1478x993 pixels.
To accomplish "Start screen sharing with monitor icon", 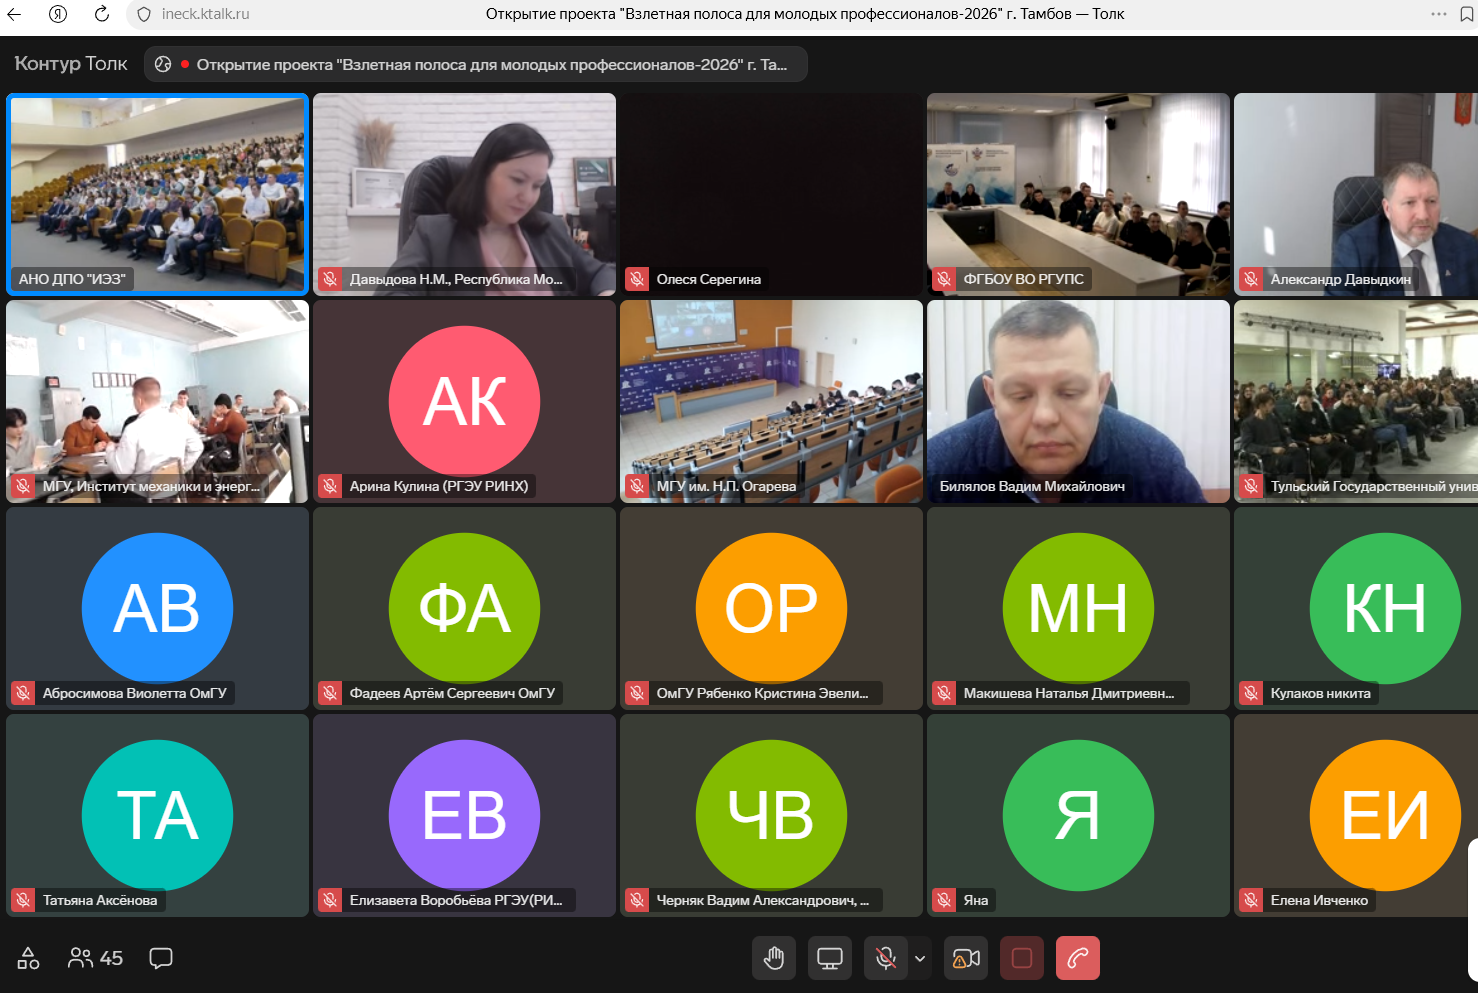I will [830, 958].
